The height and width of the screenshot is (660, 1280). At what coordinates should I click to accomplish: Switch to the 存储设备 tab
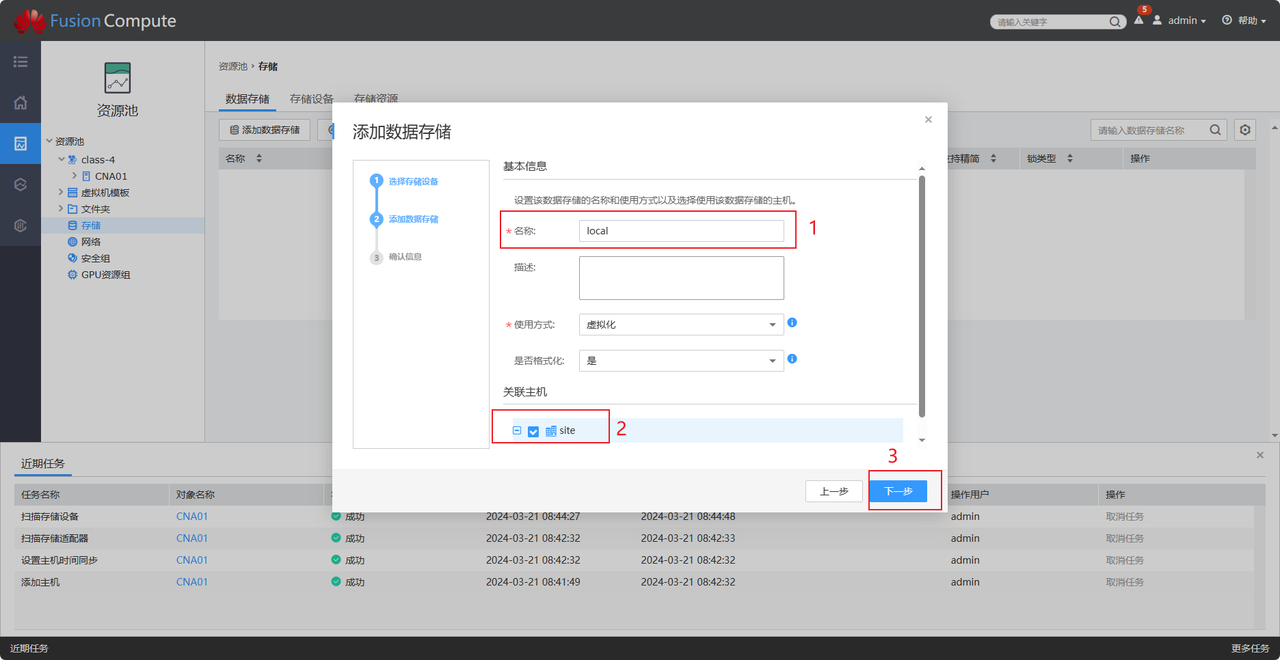[311, 99]
